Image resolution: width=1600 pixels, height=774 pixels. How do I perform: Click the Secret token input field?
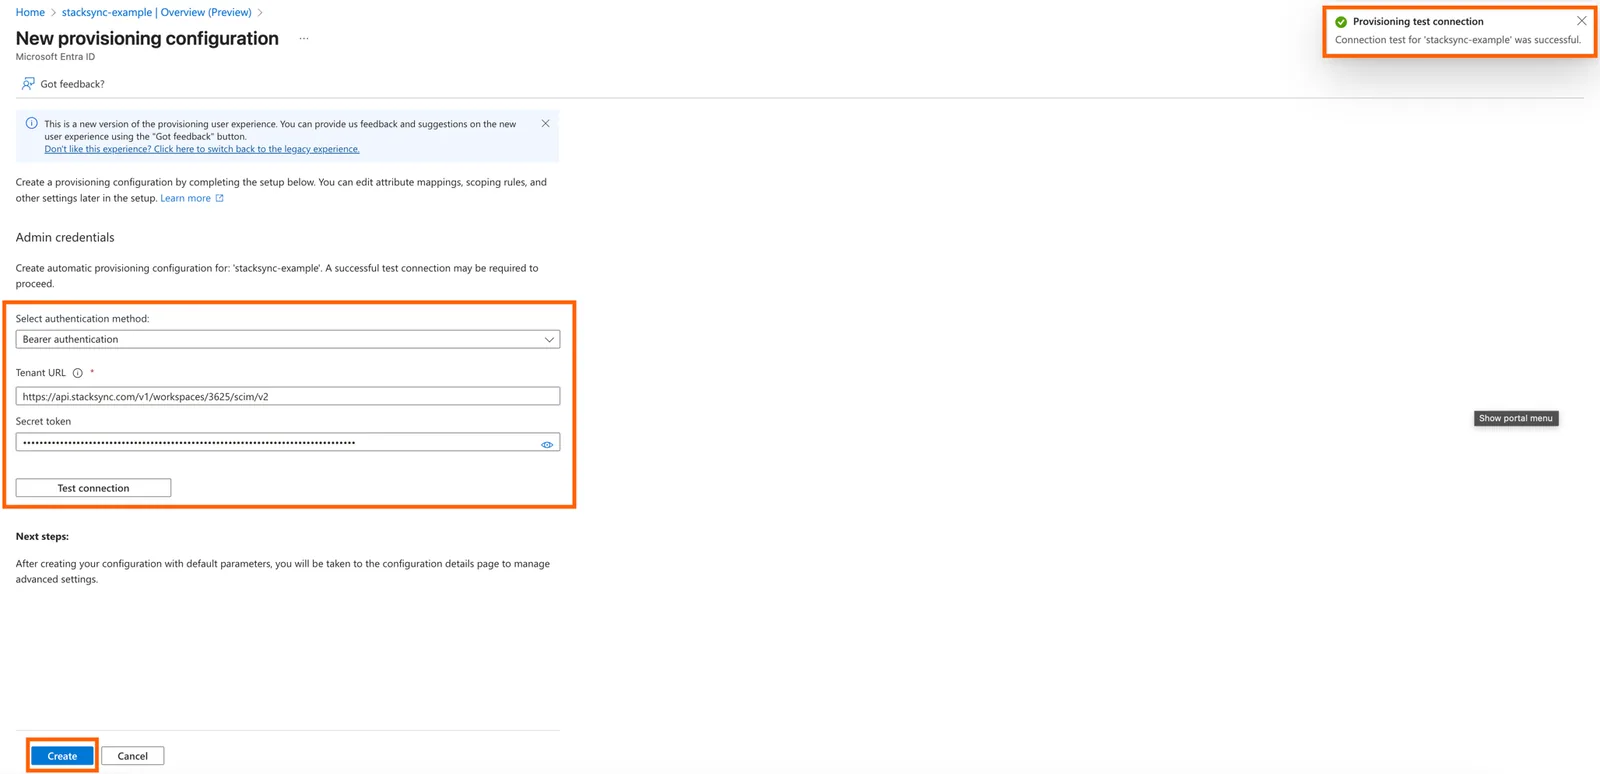pos(288,442)
